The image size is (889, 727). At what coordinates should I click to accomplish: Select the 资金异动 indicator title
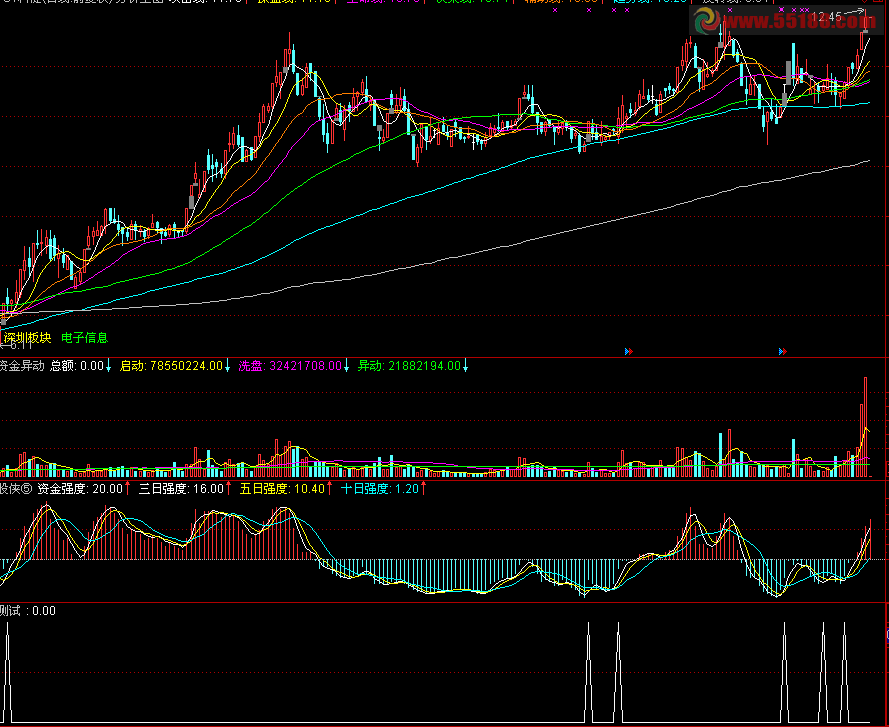(22, 366)
